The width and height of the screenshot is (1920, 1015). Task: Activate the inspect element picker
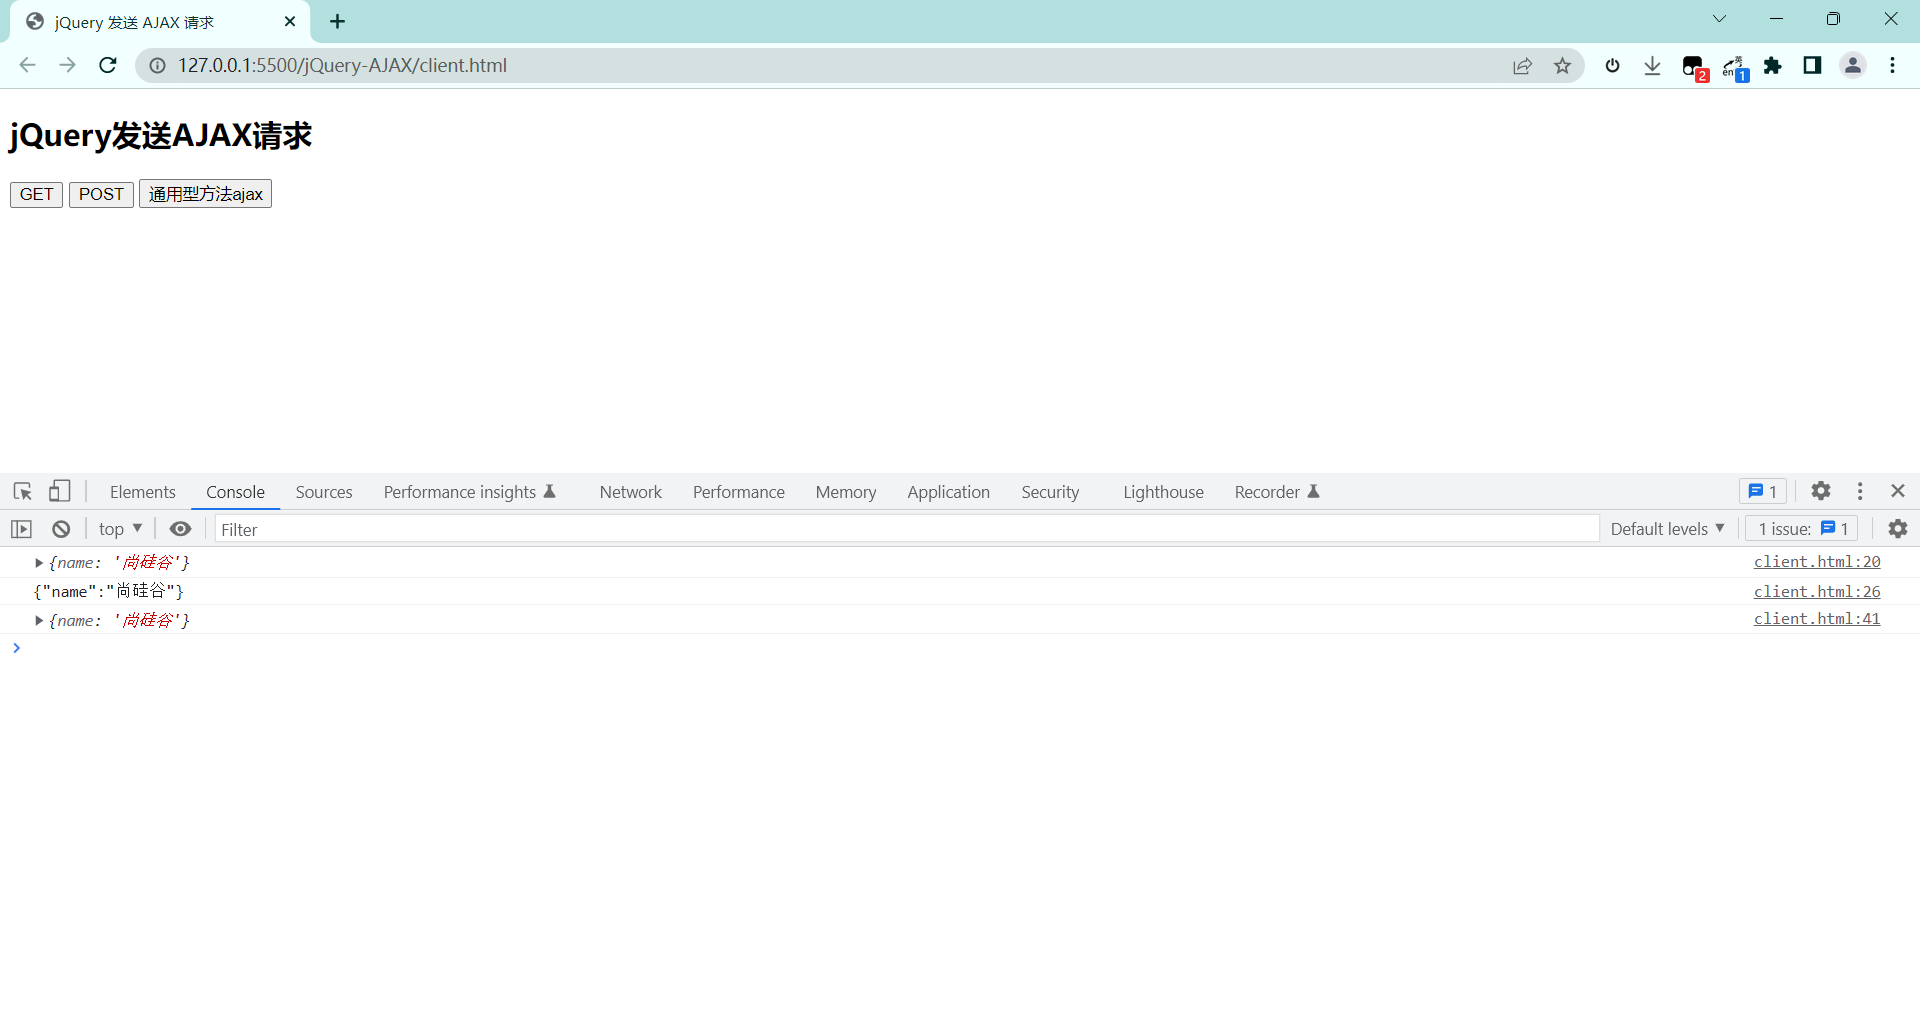pyautogui.click(x=22, y=491)
